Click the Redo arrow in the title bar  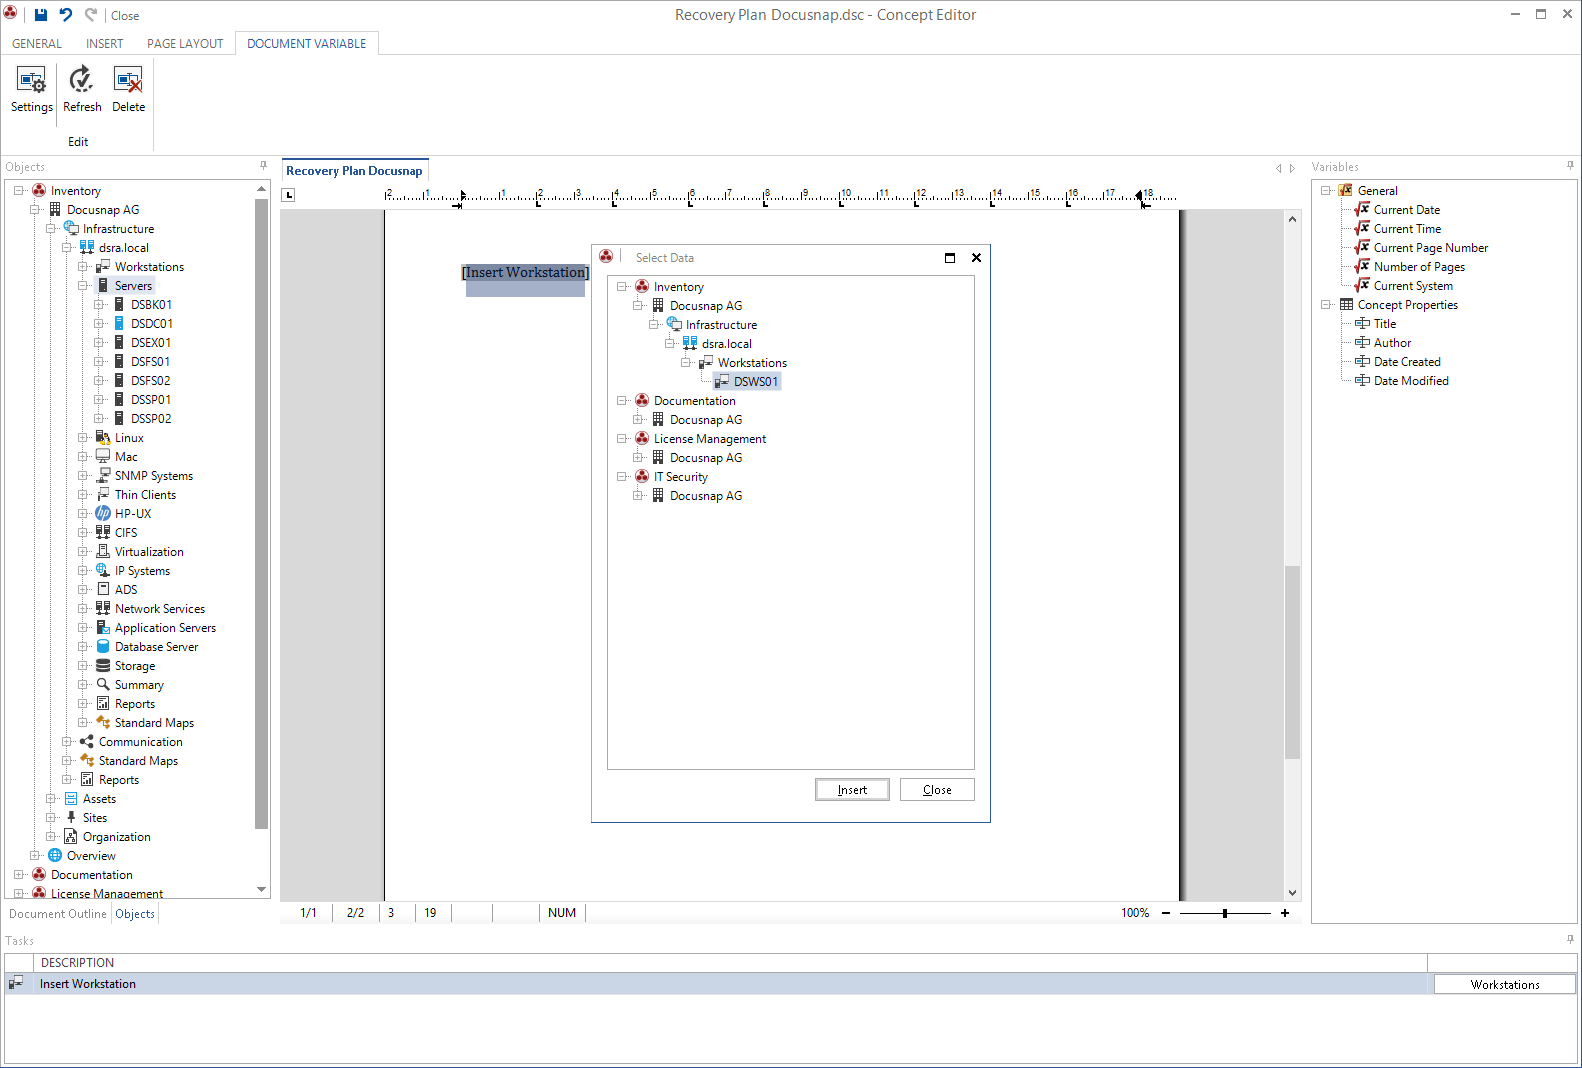point(91,15)
